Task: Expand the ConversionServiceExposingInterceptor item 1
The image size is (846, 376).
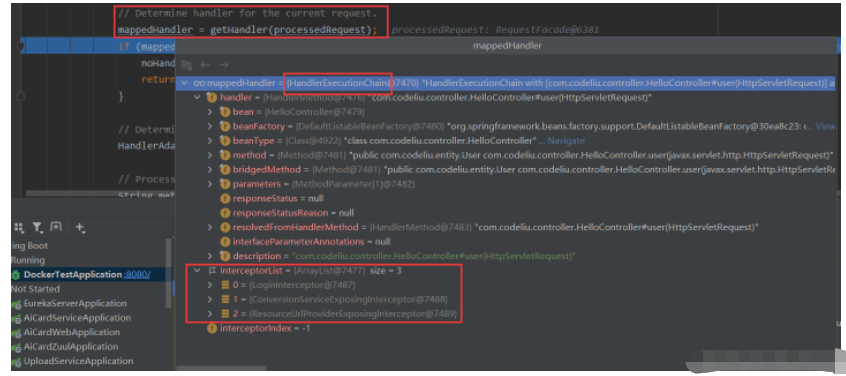Action: click(x=210, y=299)
